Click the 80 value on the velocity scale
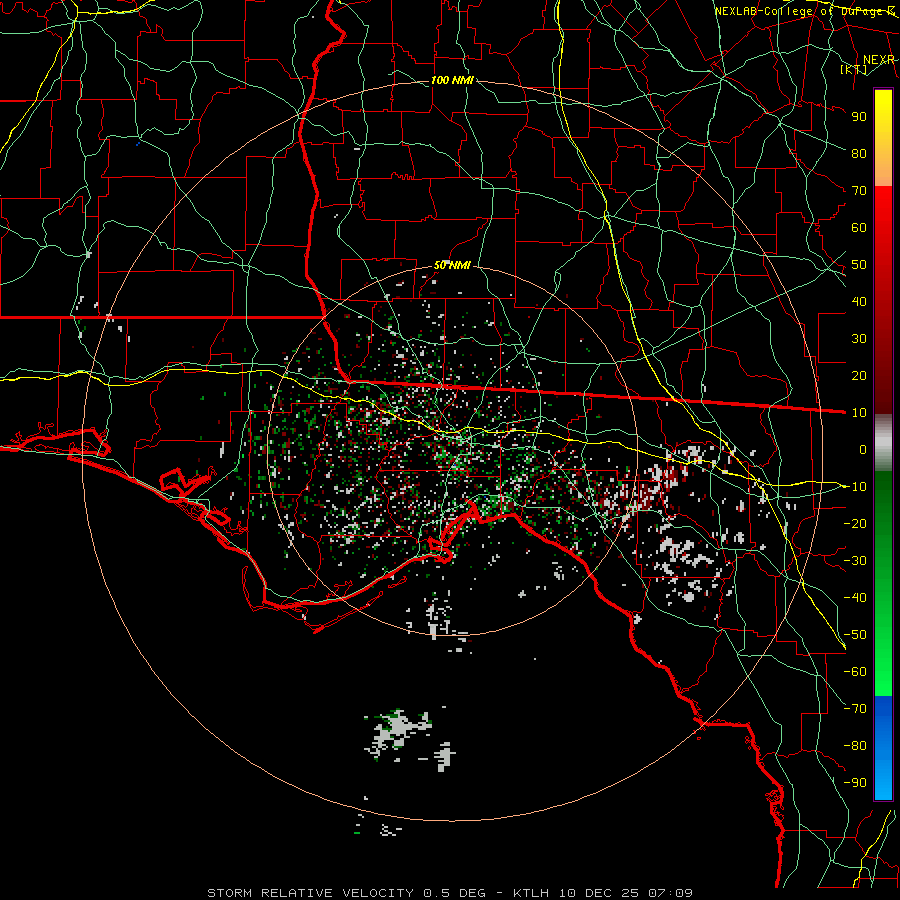This screenshot has height=900, width=900. 859,153
